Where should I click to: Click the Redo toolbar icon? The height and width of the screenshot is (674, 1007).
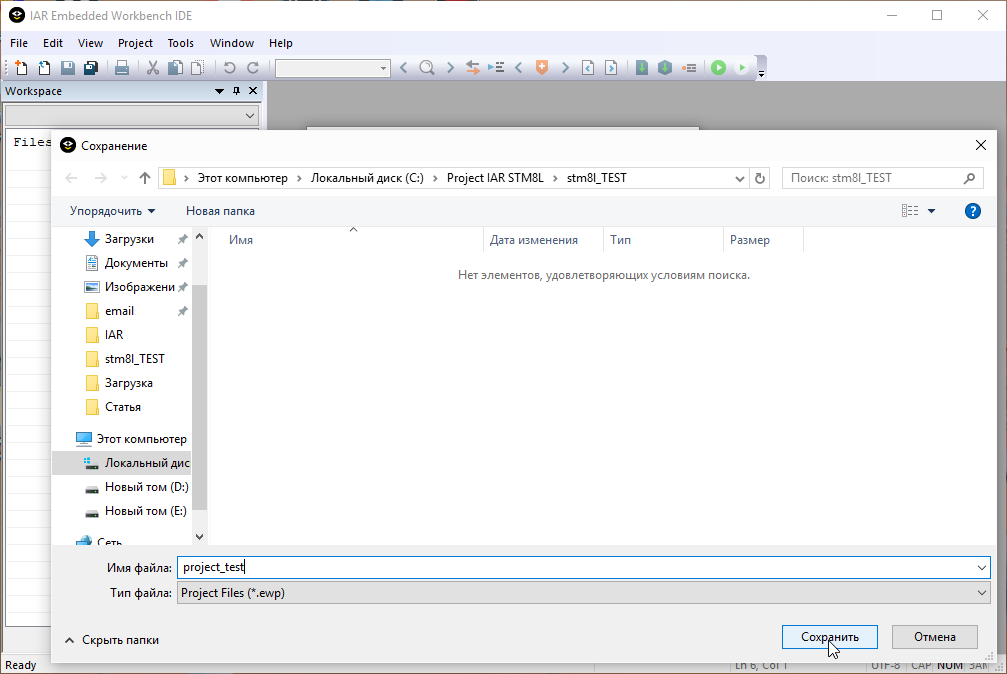tap(252, 67)
